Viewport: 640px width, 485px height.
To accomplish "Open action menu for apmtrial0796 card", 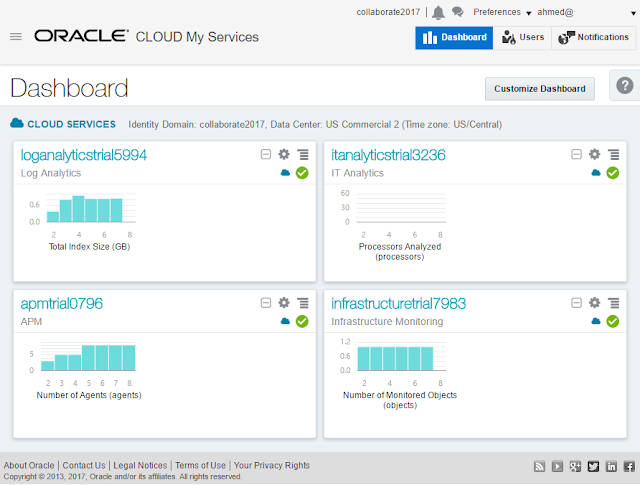I will point(303,303).
